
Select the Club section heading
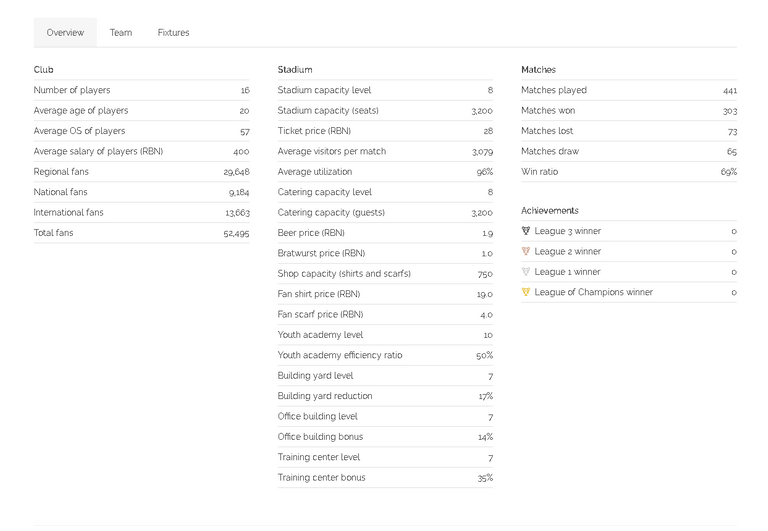pyautogui.click(x=44, y=70)
